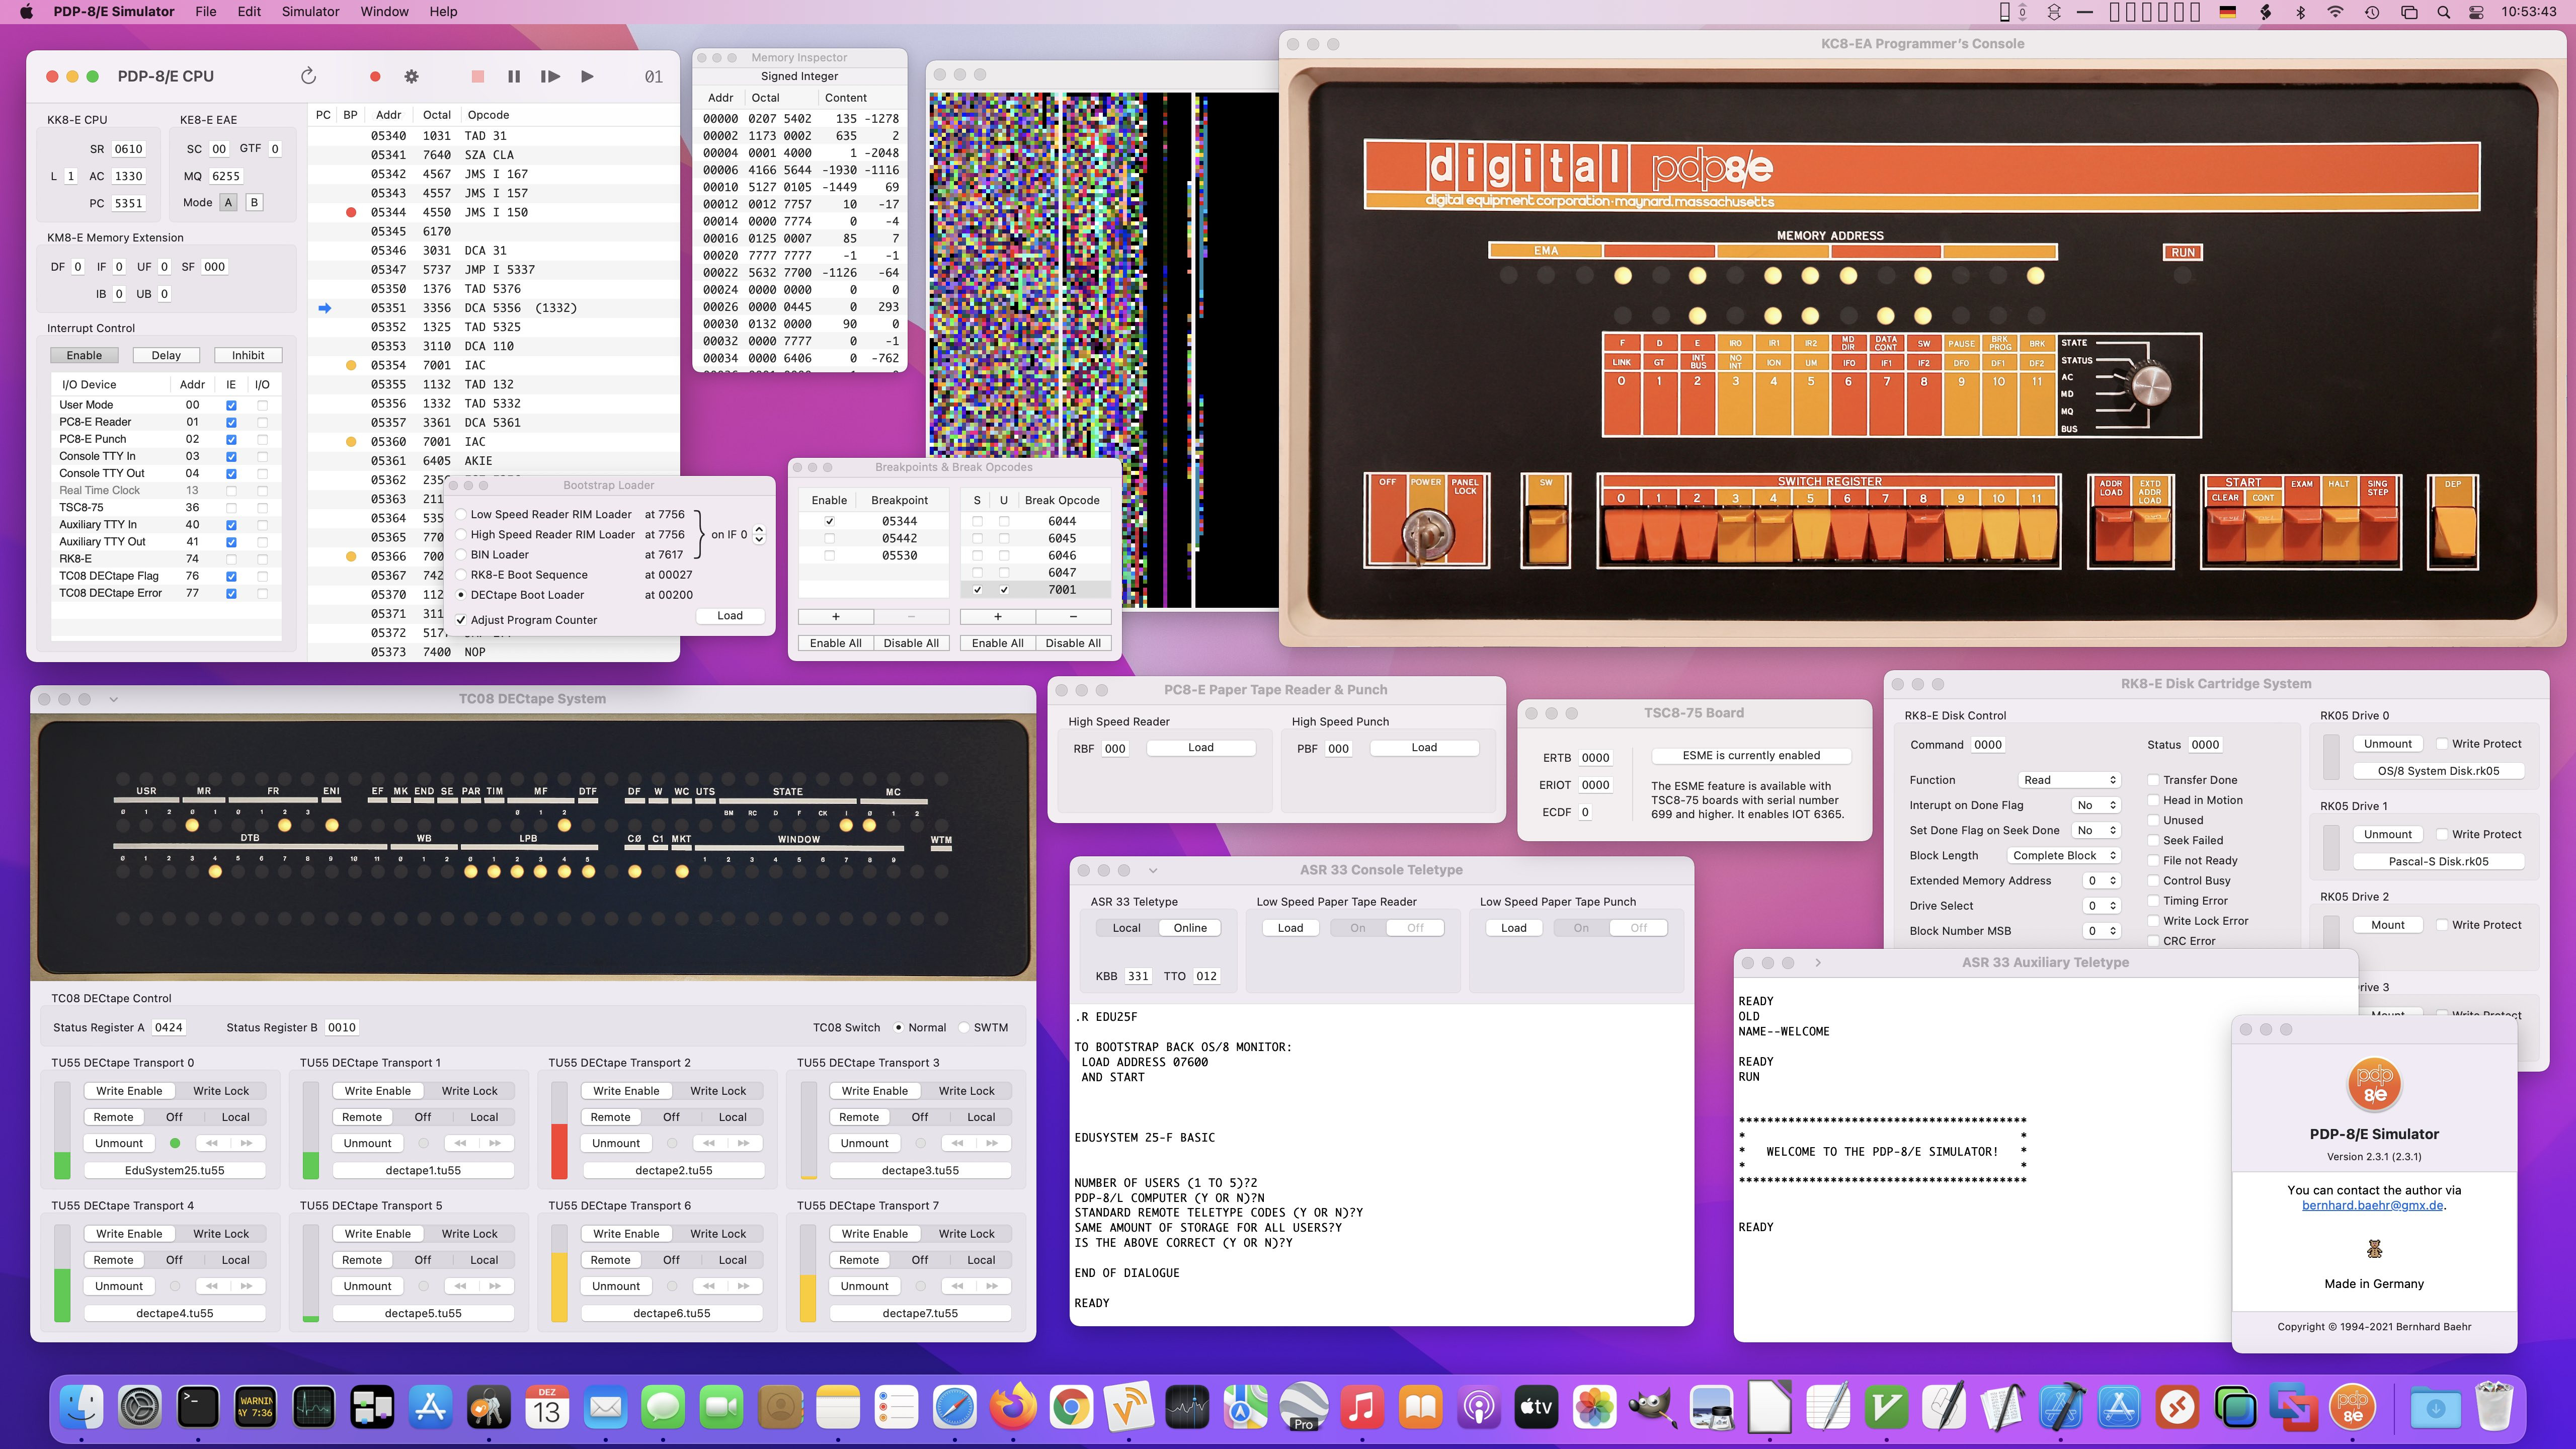The height and width of the screenshot is (1449, 2576).
Task: Open Extended Memory Address dropdown
Action: 2102,881
